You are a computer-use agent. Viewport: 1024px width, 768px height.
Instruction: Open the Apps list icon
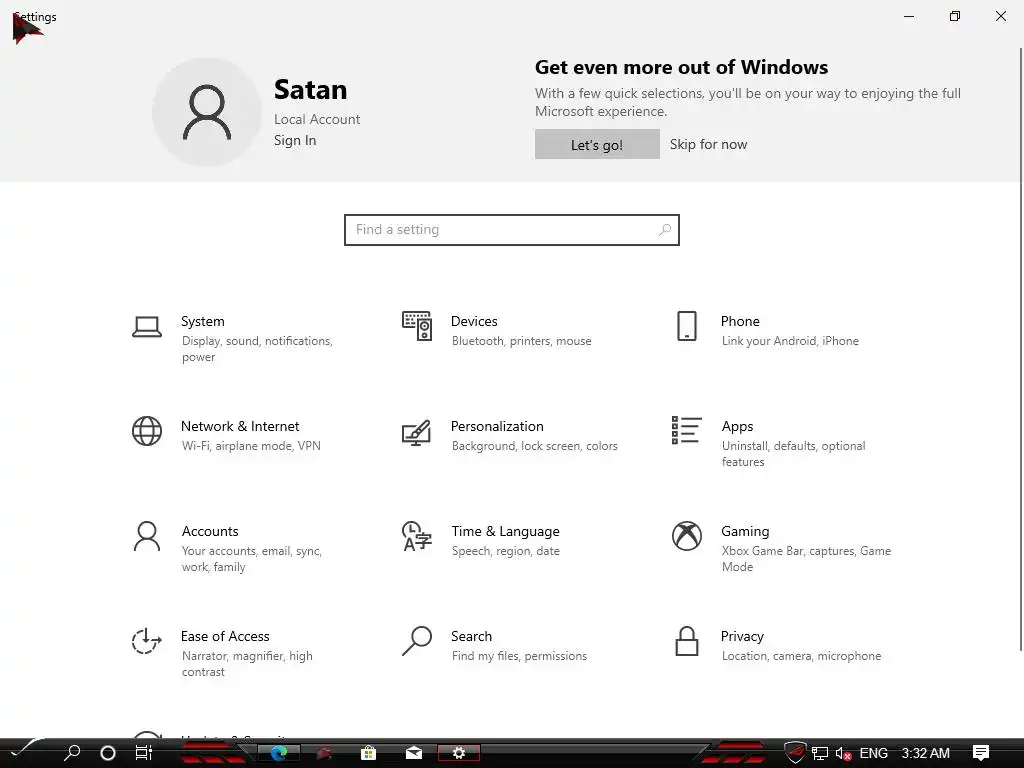[x=686, y=430]
